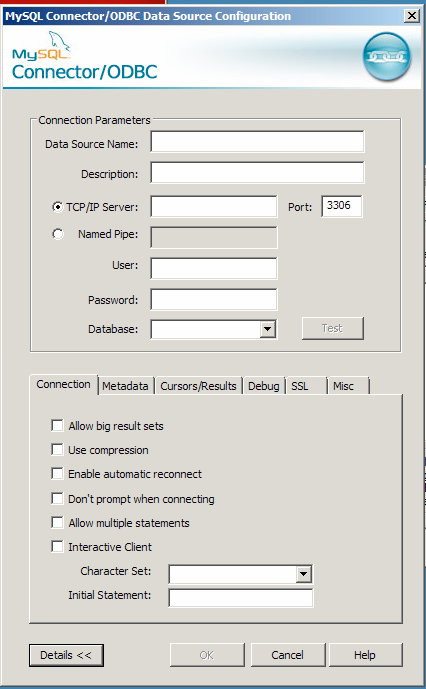426x689 pixels.
Task: Focus the Password field
Action: pyautogui.click(x=214, y=300)
